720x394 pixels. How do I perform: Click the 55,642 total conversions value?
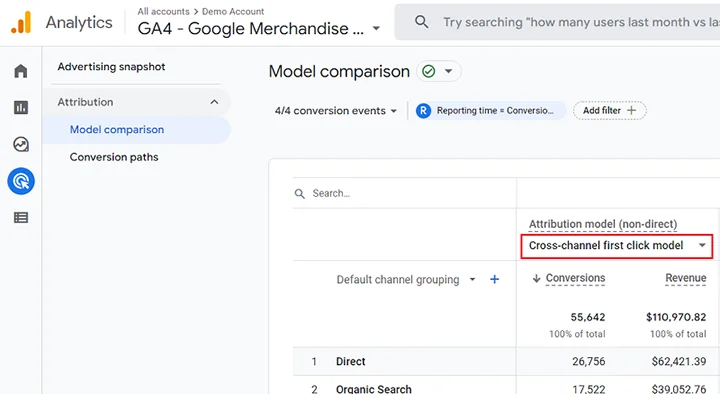click(x=588, y=317)
